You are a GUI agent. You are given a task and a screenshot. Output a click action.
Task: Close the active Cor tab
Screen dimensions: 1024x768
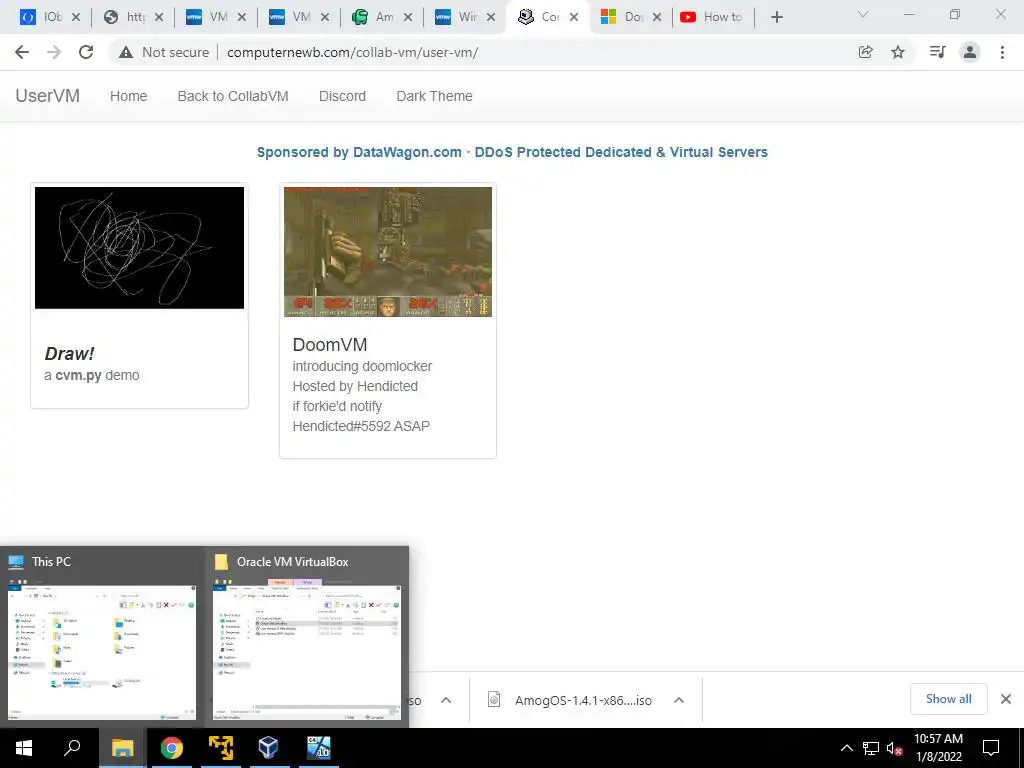tap(574, 17)
